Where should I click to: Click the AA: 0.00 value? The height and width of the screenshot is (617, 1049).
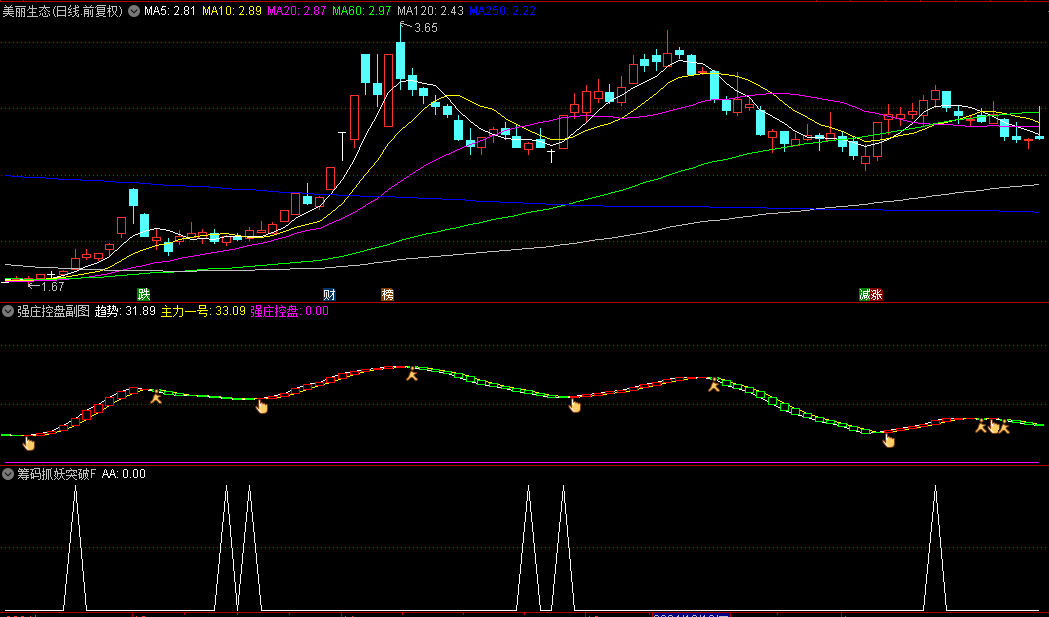click(x=124, y=474)
